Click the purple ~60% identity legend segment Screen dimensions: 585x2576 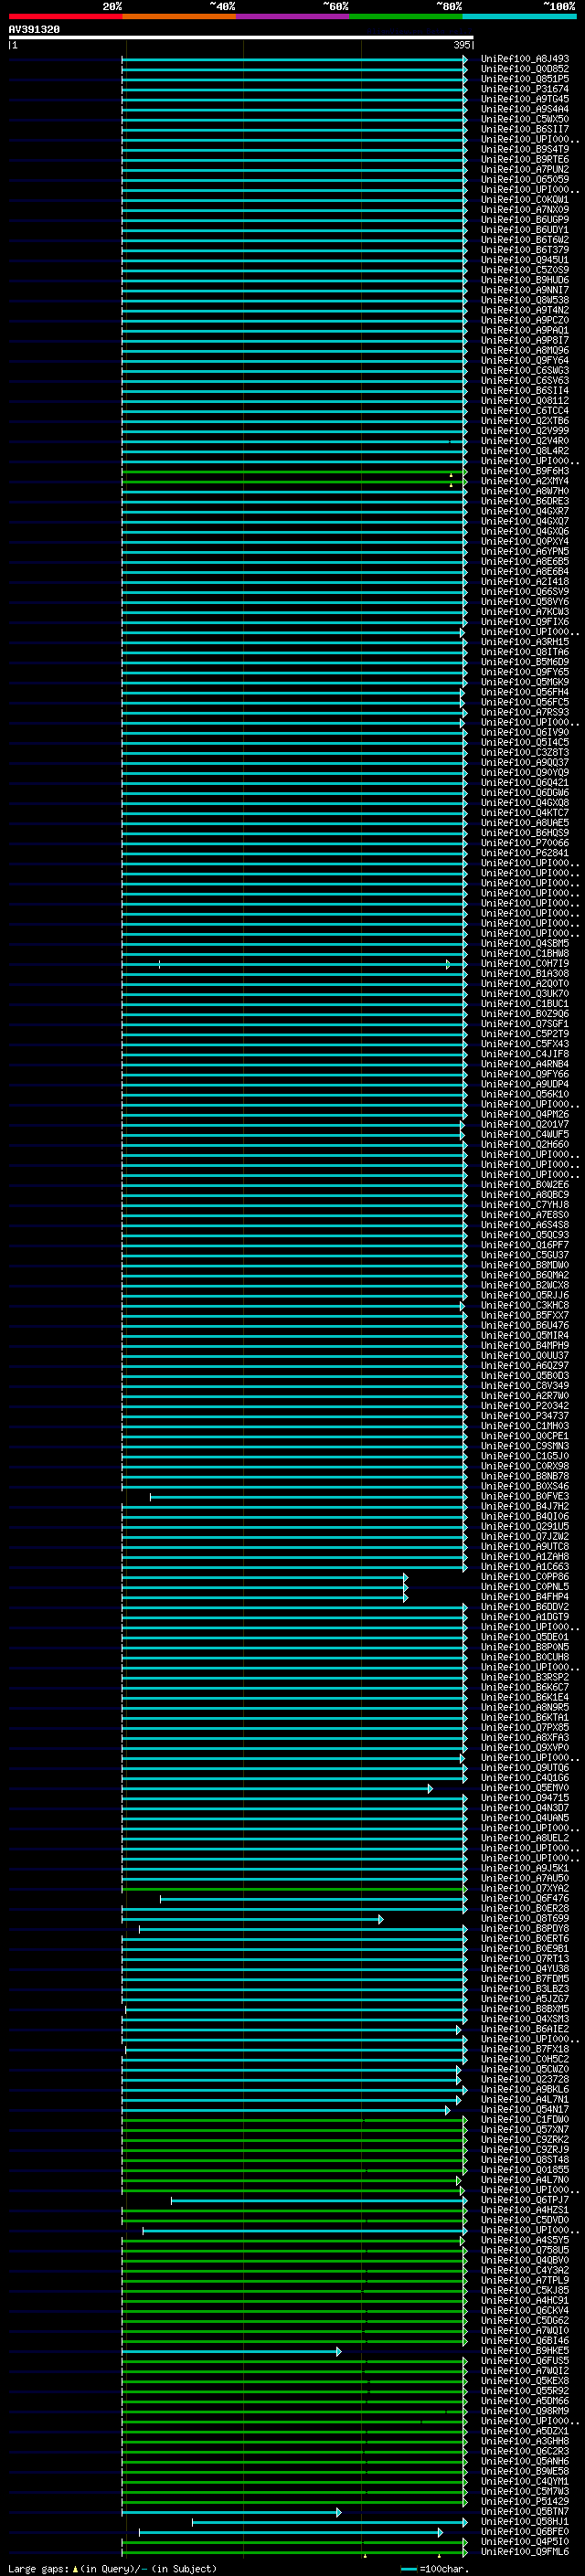coord(292,16)
